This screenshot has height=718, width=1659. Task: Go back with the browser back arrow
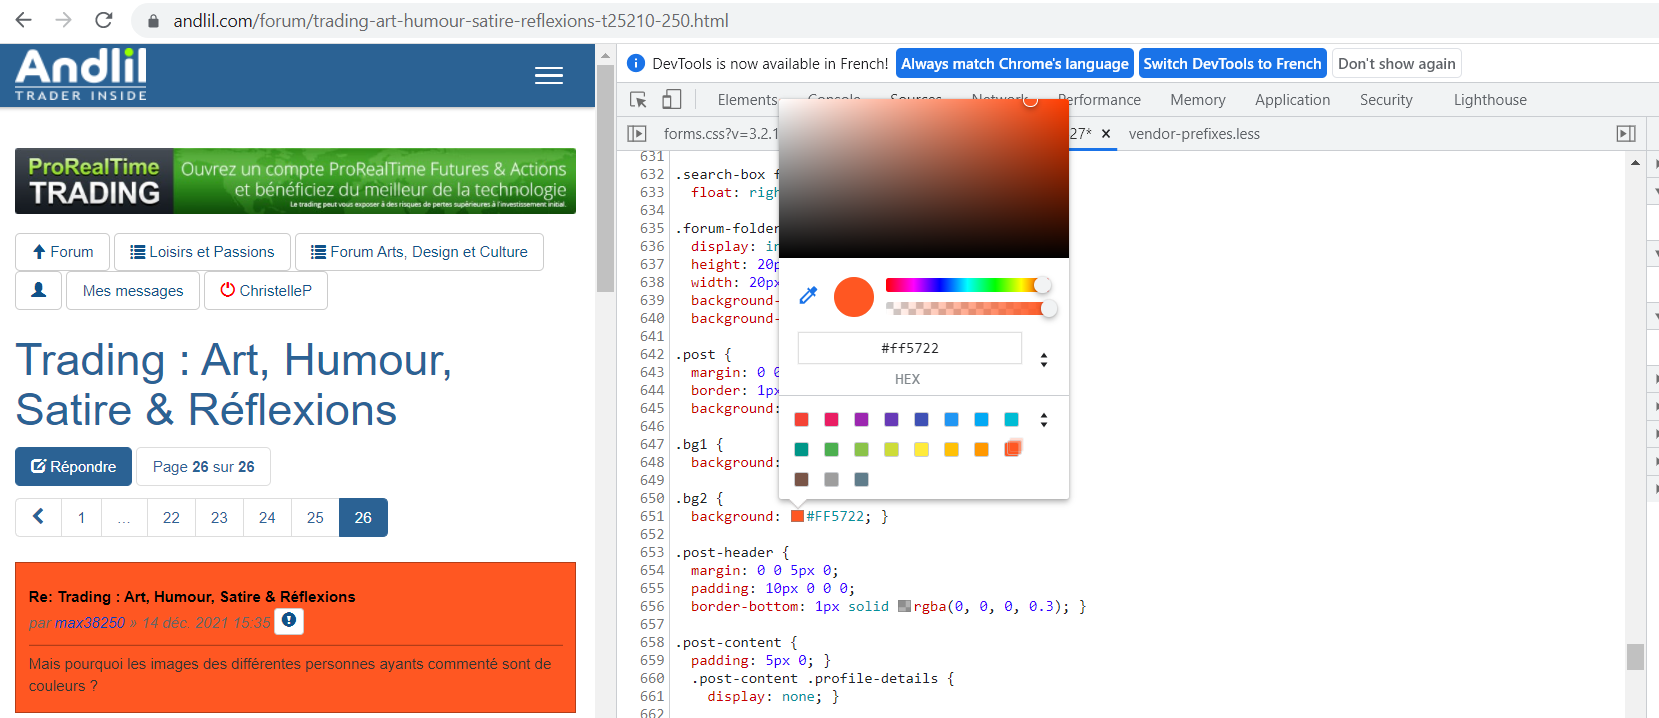pos(24,20)
